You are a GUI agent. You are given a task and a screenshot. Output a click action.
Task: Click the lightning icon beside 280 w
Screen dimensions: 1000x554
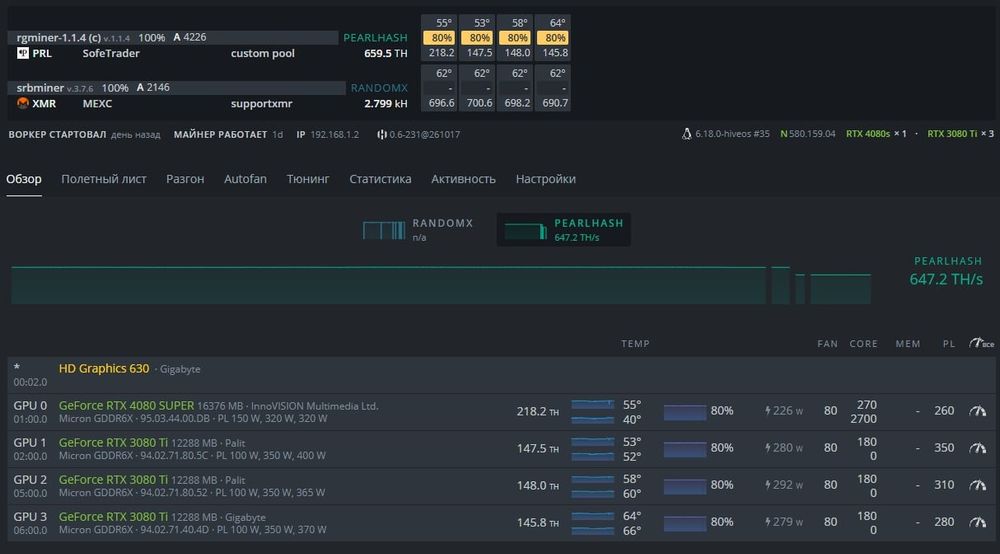768,448
